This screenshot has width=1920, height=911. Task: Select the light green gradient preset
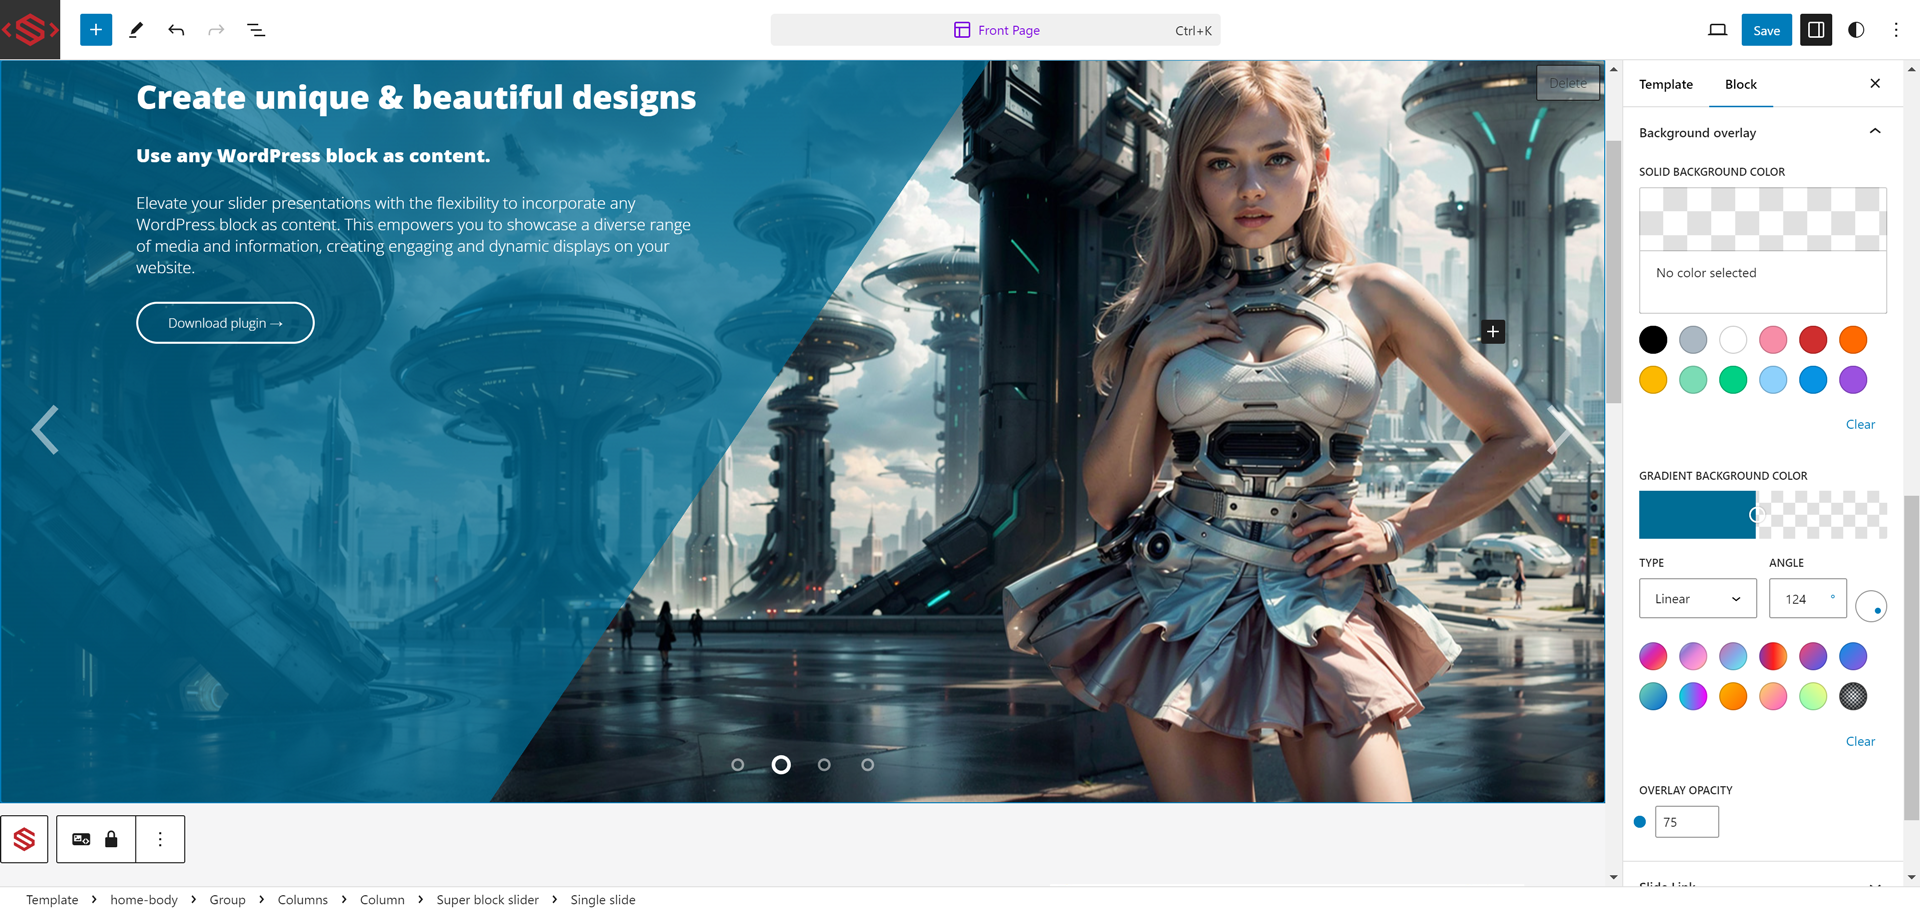(x=1813, y=696)
